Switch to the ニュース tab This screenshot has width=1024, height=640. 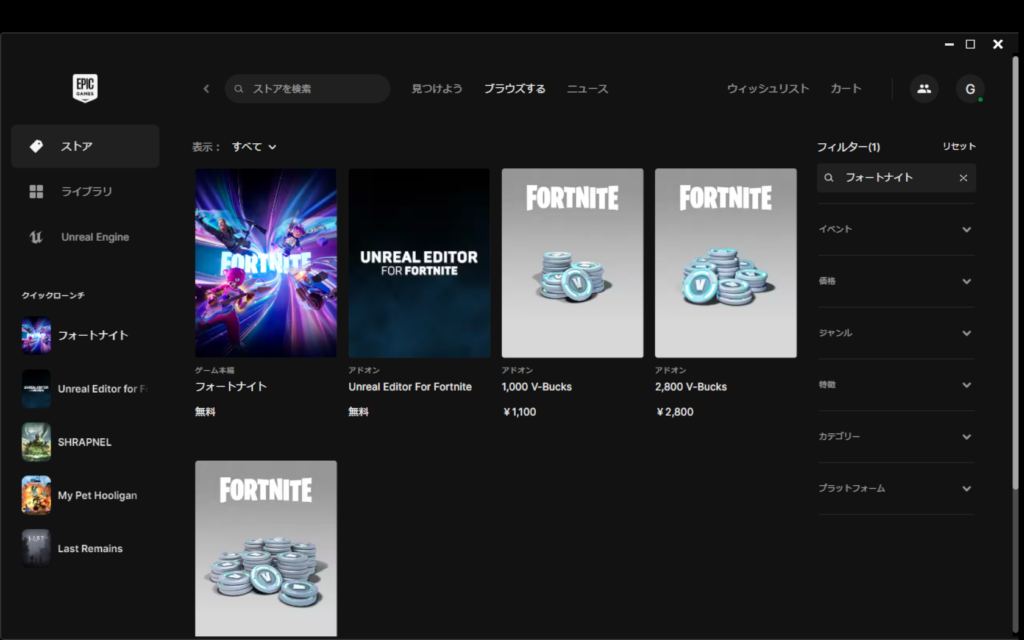[588, 89]
